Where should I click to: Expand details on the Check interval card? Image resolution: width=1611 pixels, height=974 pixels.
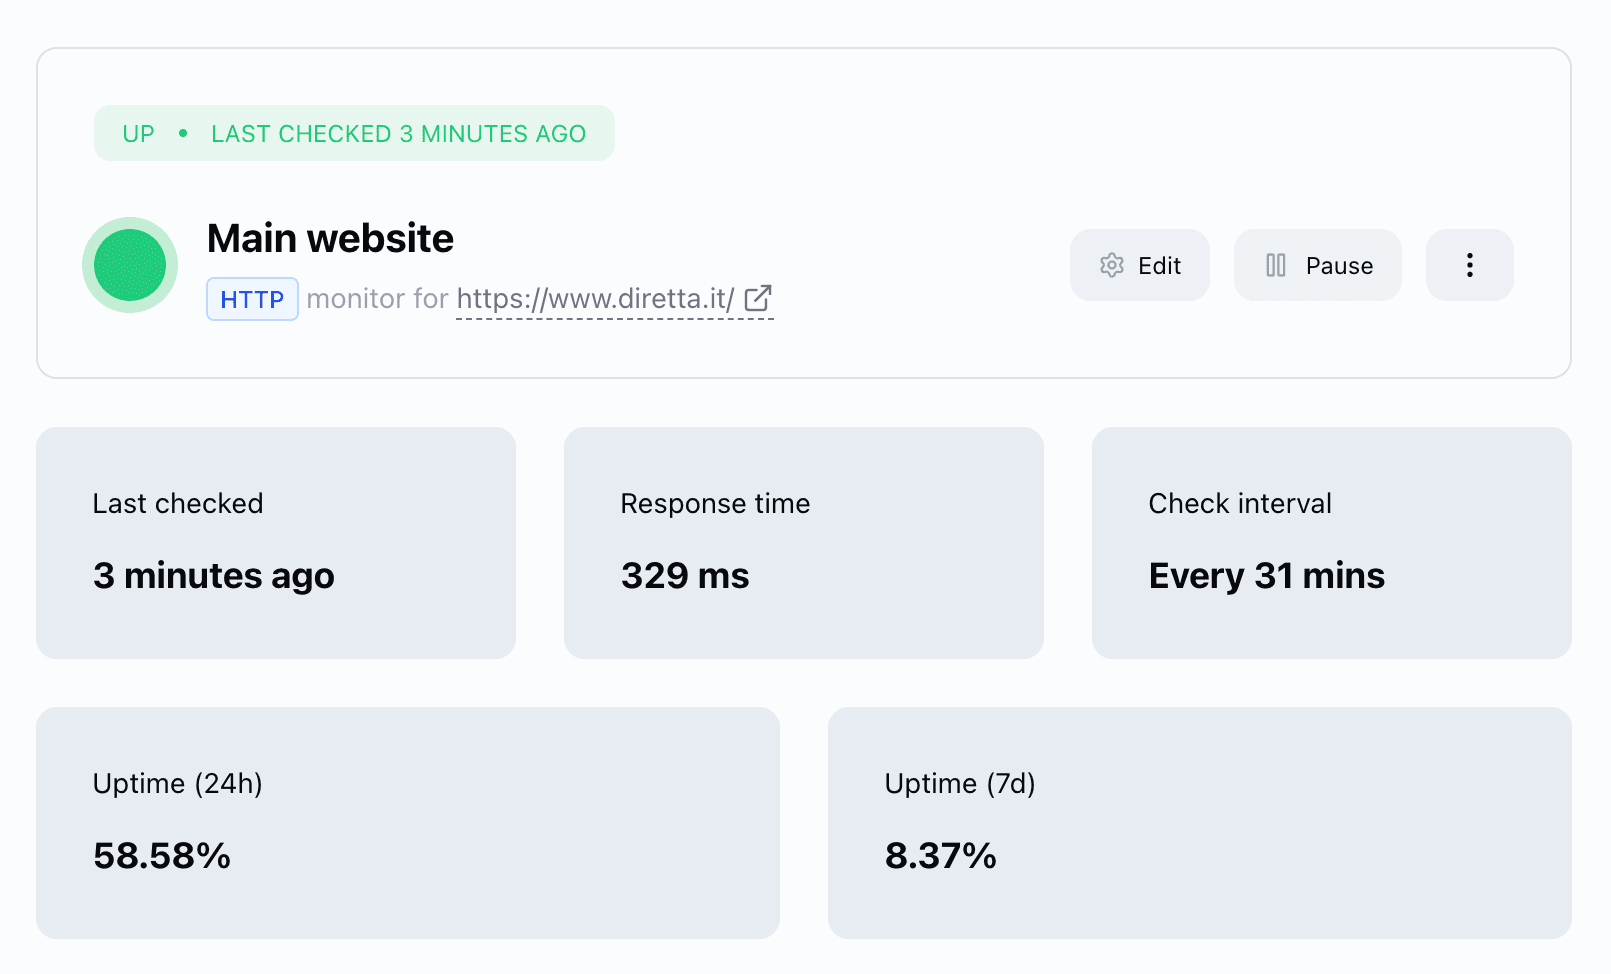pyautogui.click(x=1330, y=543)
